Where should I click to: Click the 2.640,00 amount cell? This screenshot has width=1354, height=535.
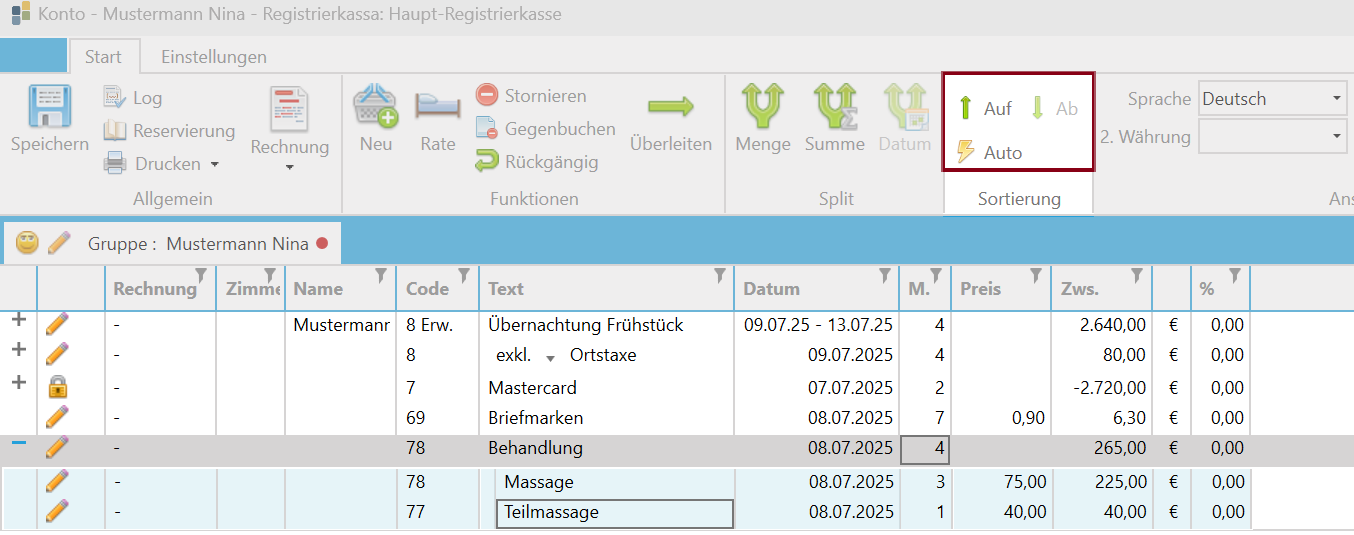pyautogui.click(x=1101, y=325)
